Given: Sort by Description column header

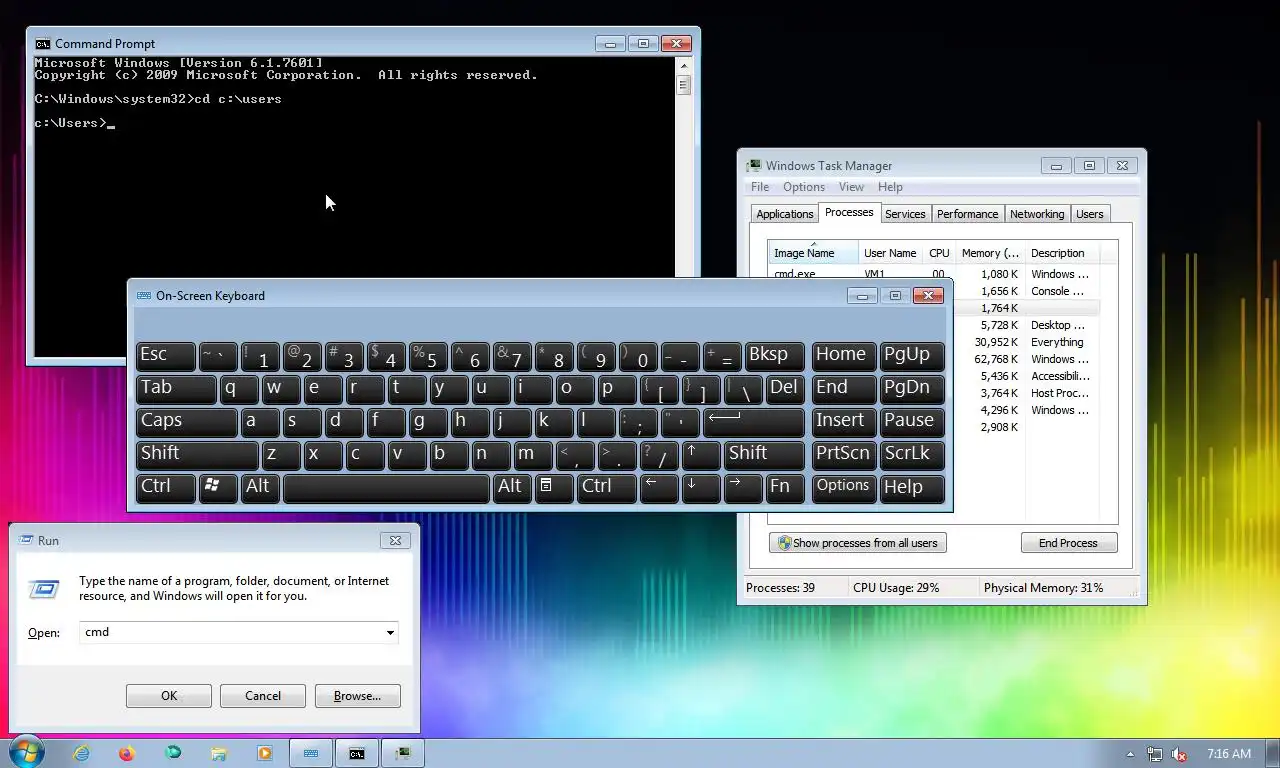Looking at the screenshot, I should point(1063,253).
